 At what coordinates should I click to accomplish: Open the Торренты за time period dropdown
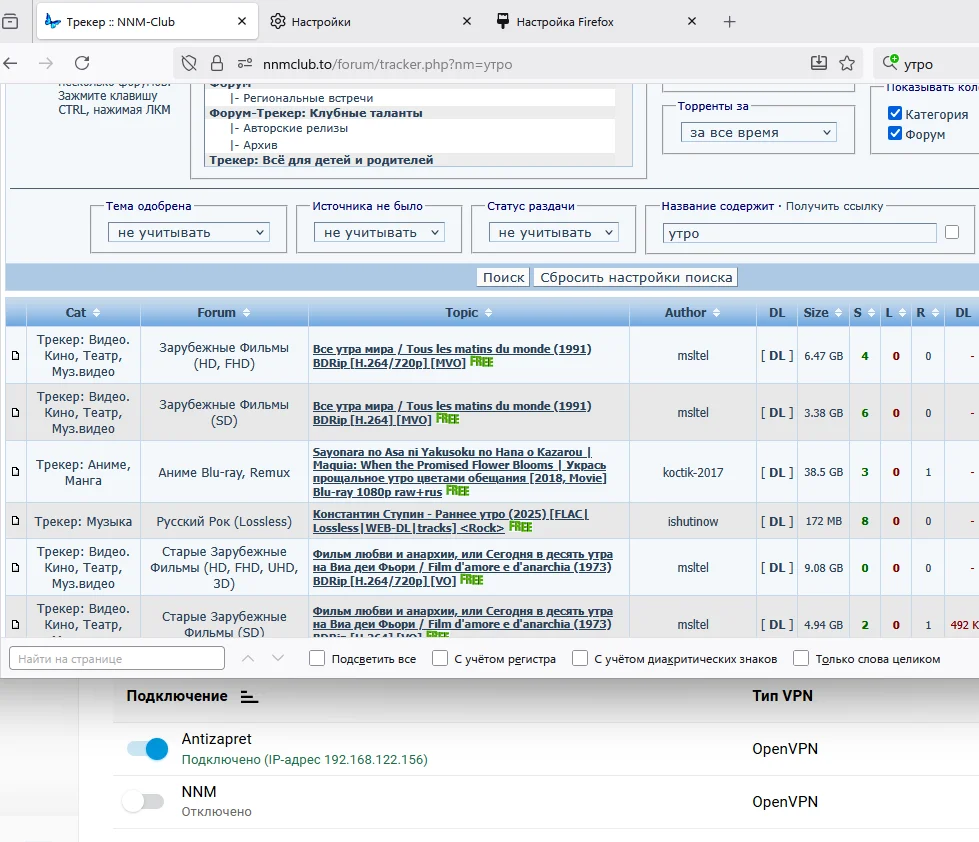(758, 132)
